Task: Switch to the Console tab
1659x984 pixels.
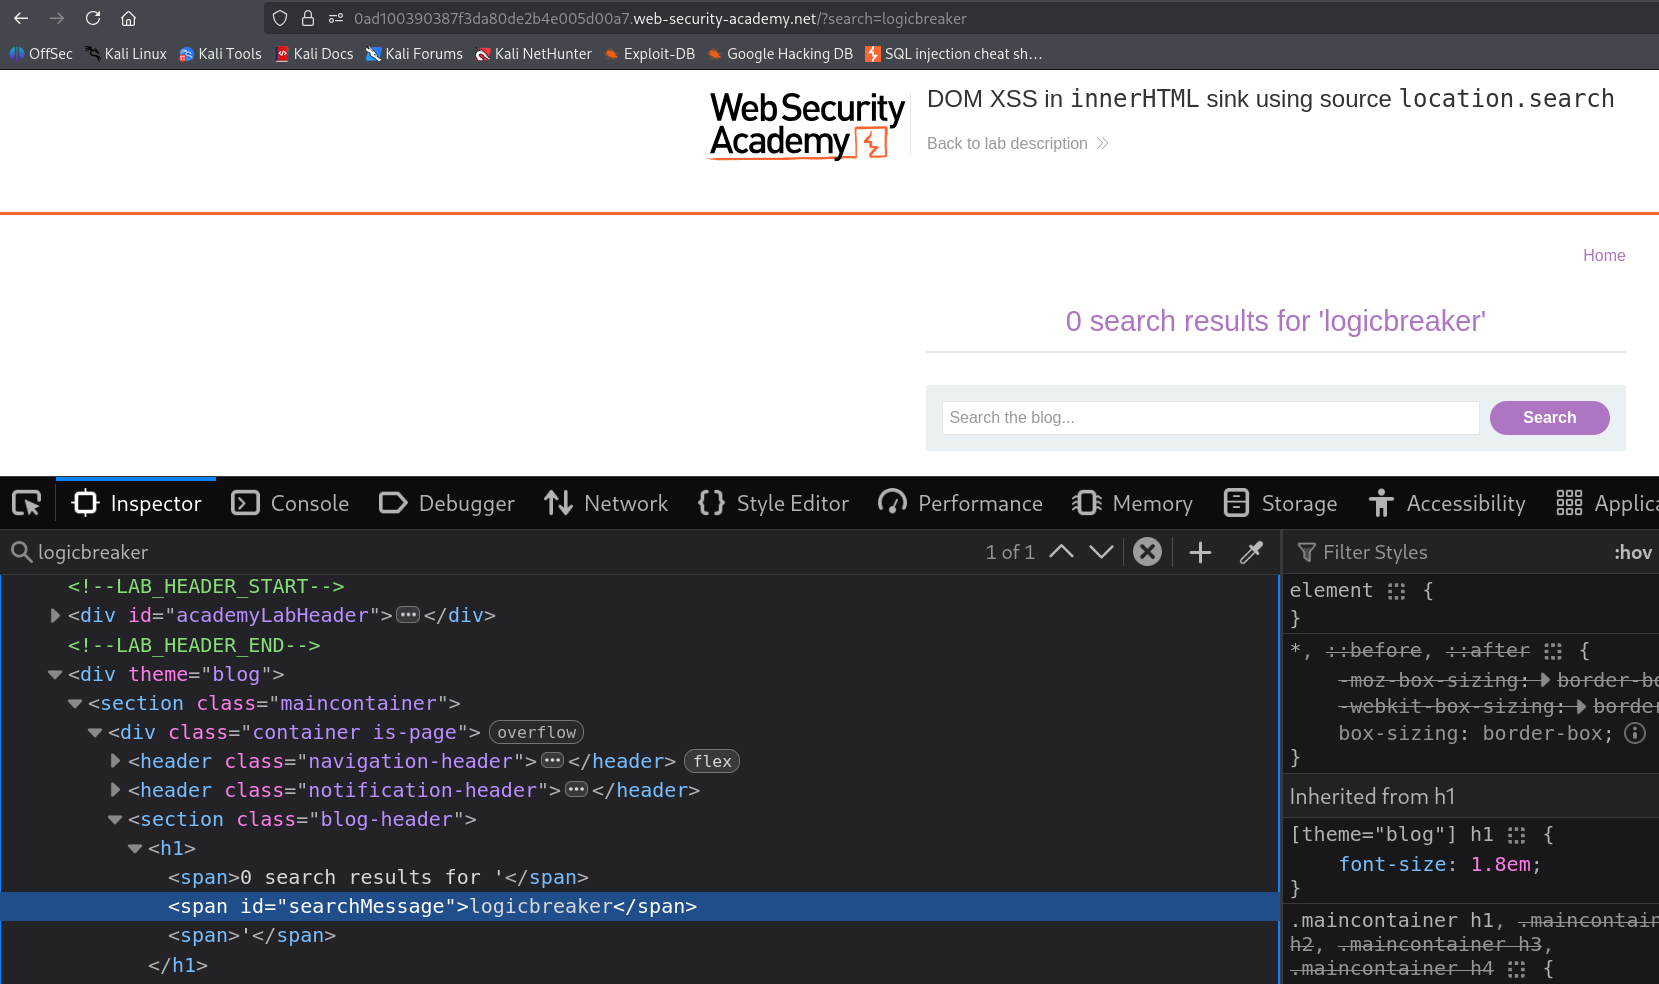Action: tap(290, 503)
